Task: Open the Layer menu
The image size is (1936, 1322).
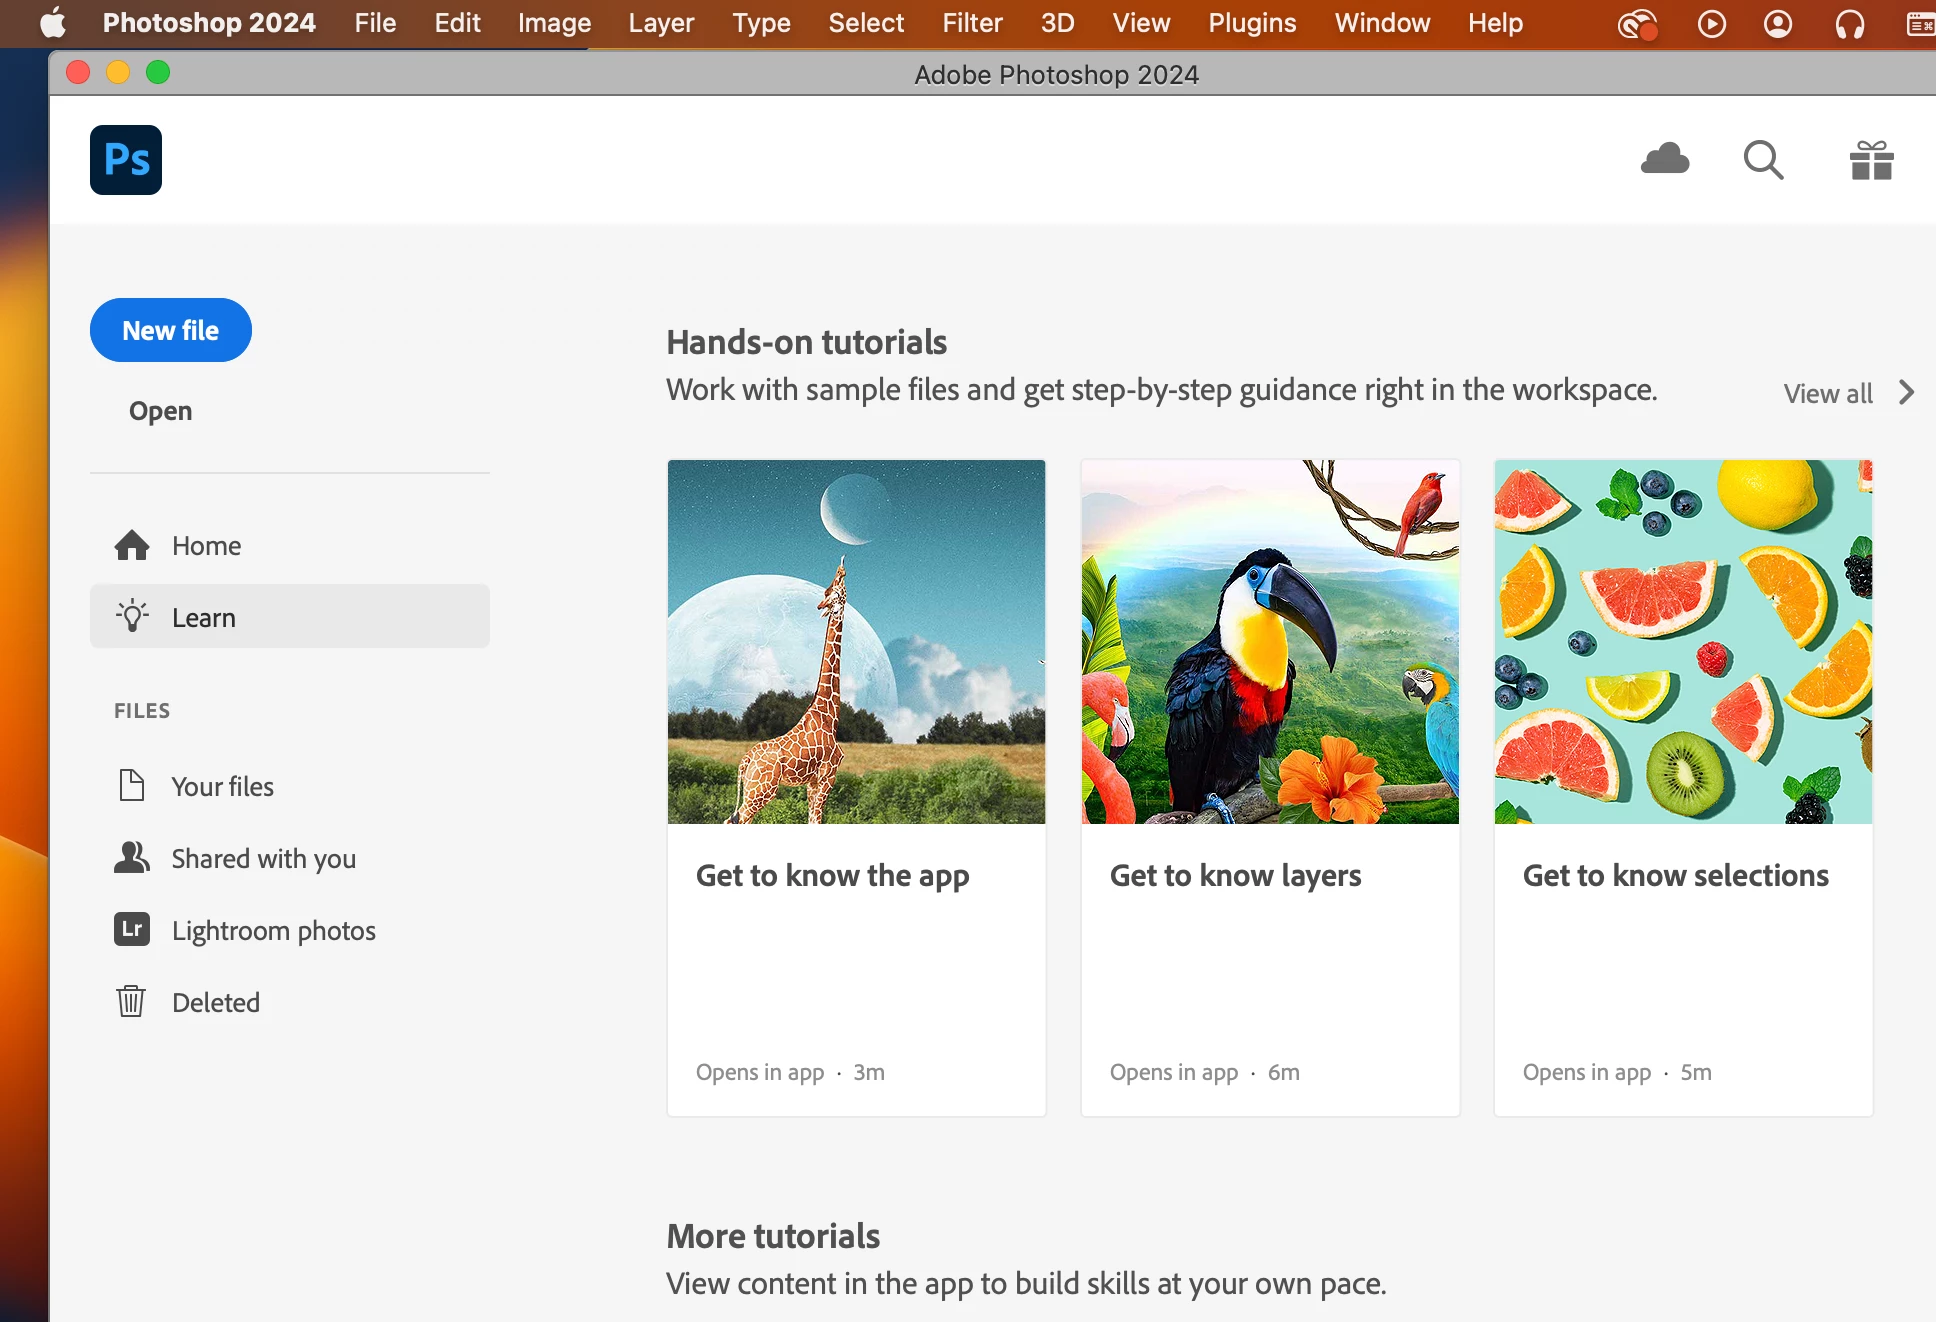Action: pos(661,23)
